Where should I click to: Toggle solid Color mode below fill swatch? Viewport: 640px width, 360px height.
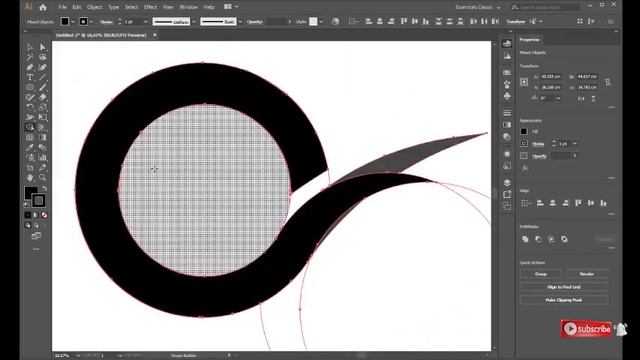[28, 215]
